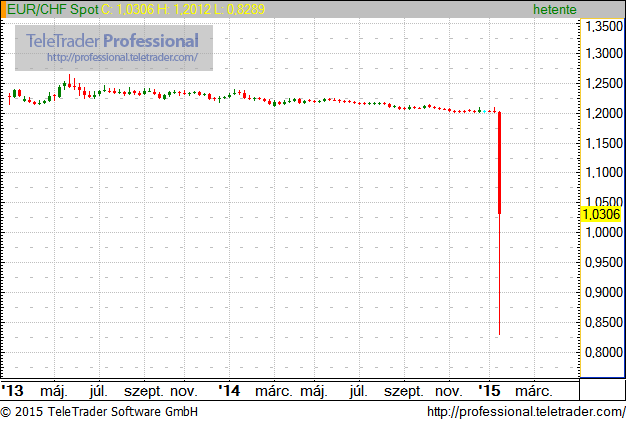Click the 0,8500 price axis label
This screenshot has width=626, height=421.
[604, 322]
